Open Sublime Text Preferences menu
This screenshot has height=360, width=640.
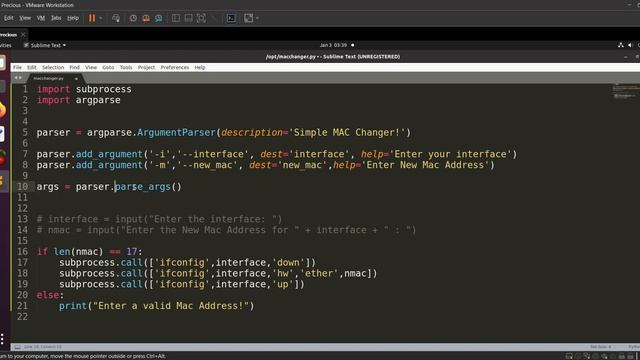coord(175,67)
